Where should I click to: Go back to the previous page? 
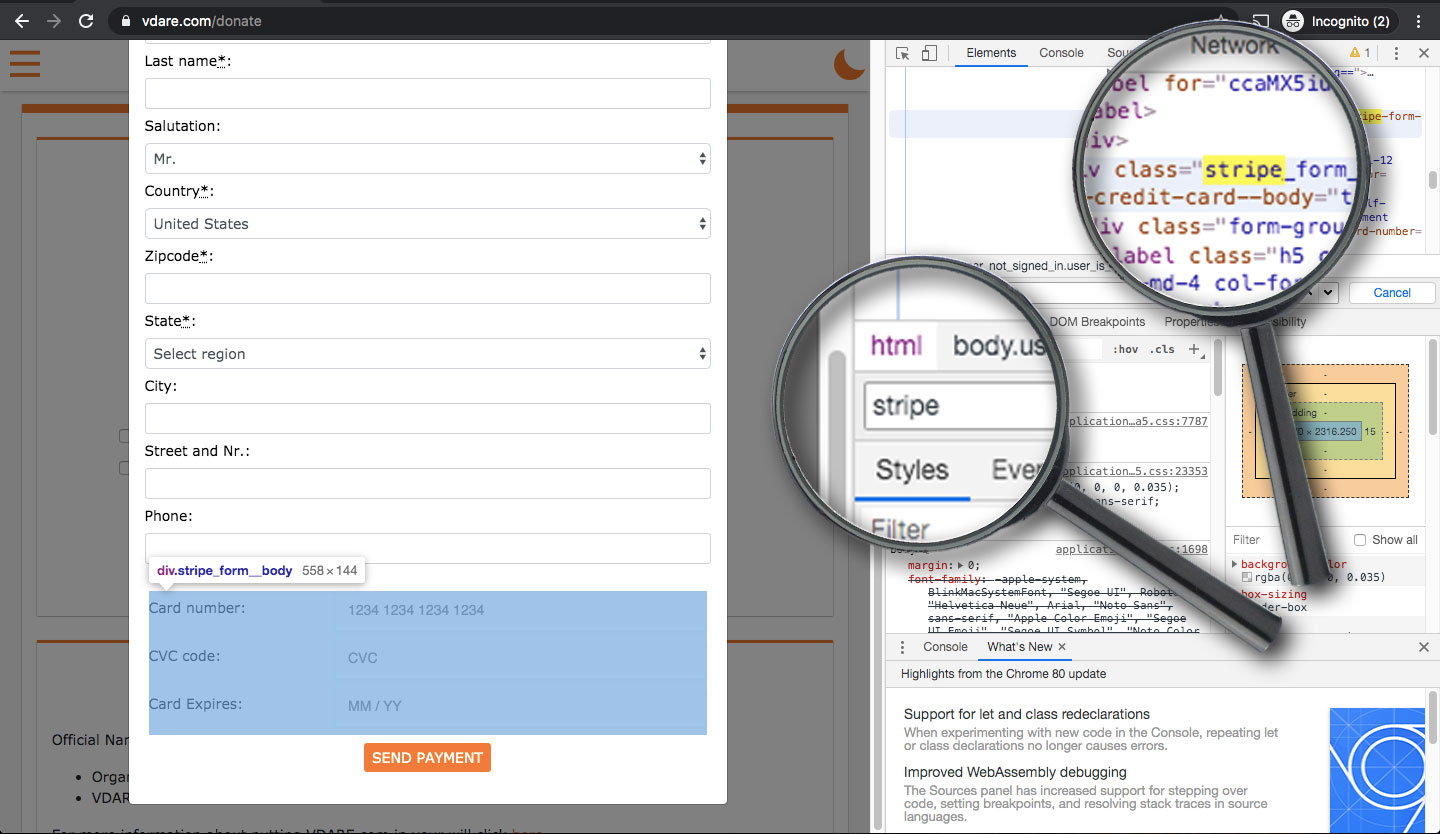22,21
